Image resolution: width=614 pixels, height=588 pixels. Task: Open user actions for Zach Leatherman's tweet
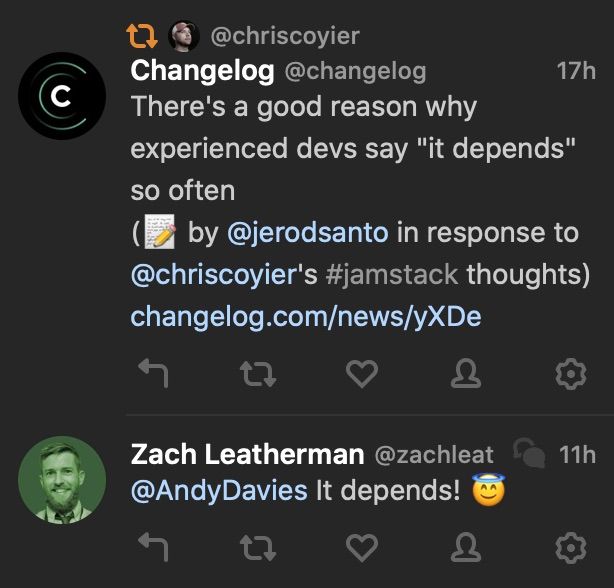click(467, 547)
